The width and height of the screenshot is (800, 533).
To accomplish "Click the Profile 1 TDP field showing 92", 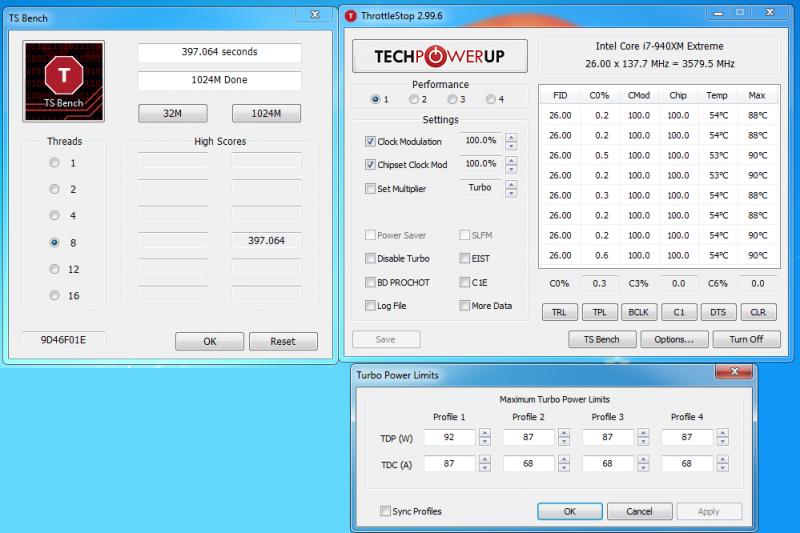I will tap(449, 437).
